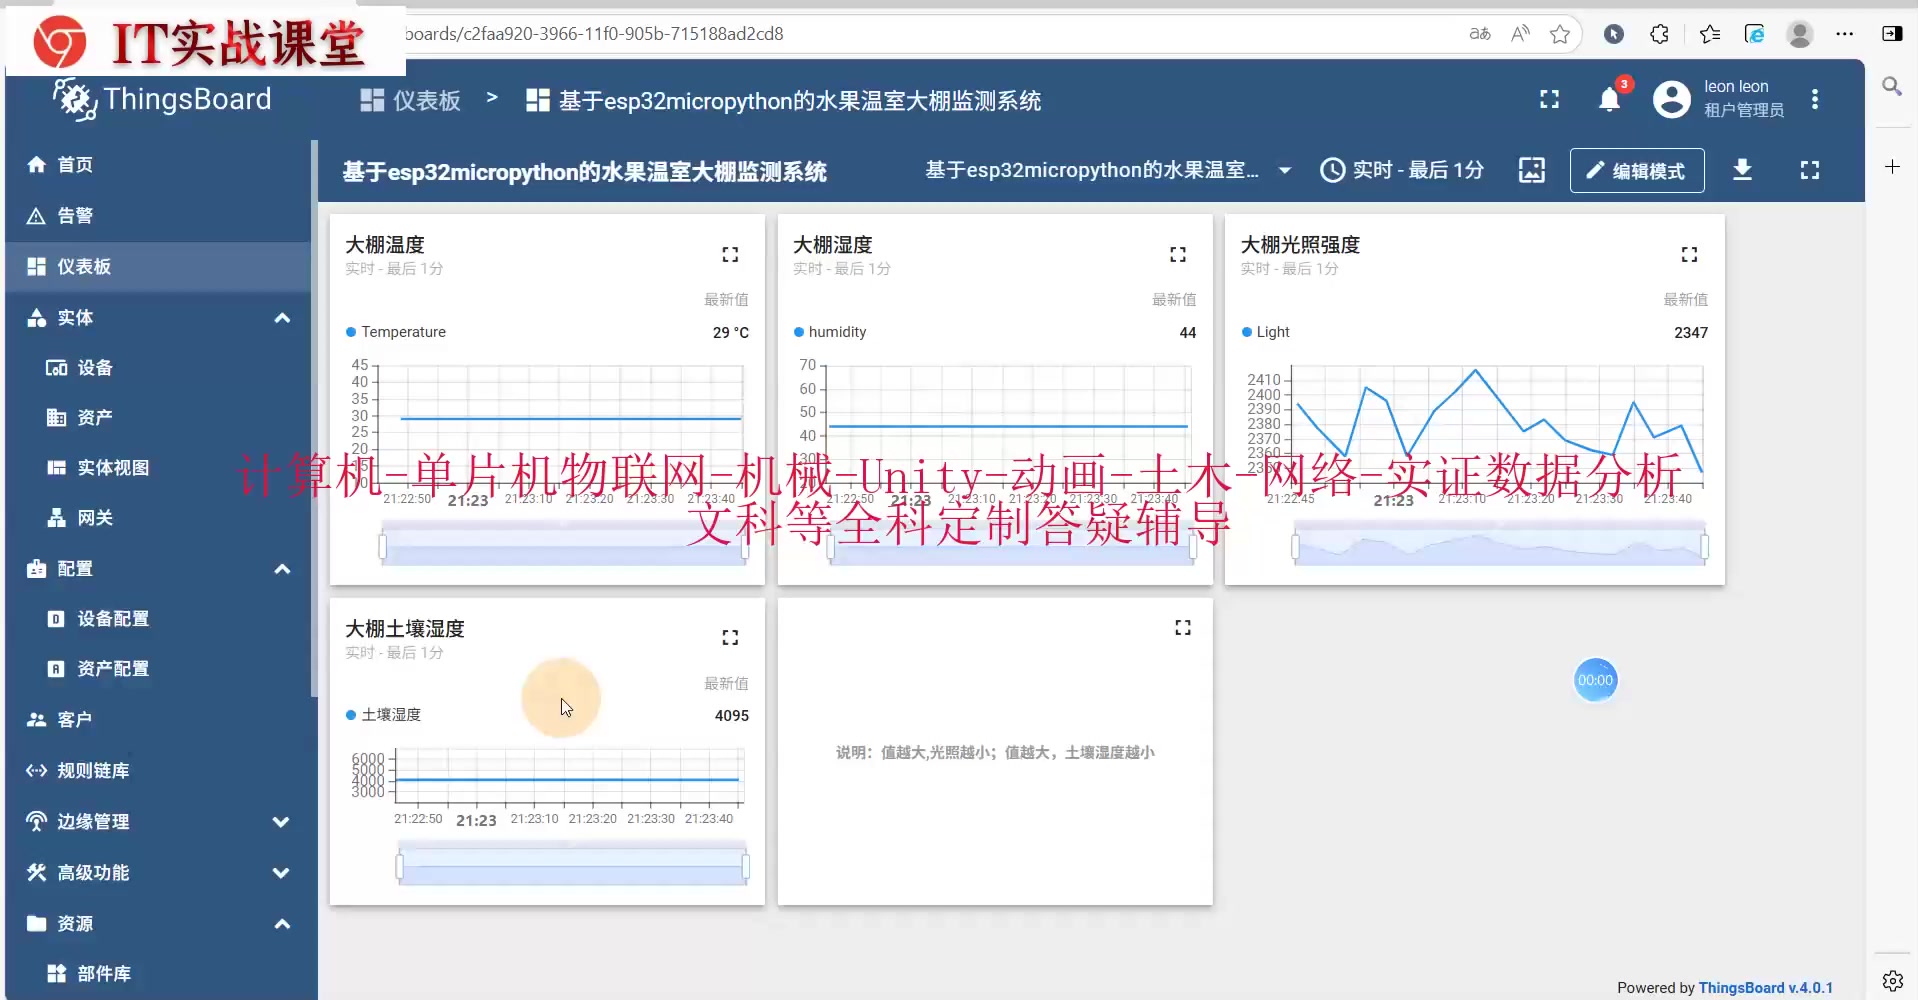Expand the 边缘管理 section
Image resolution: width=1918 pixels, height=1000 pixels.
(x=281, y=822)
